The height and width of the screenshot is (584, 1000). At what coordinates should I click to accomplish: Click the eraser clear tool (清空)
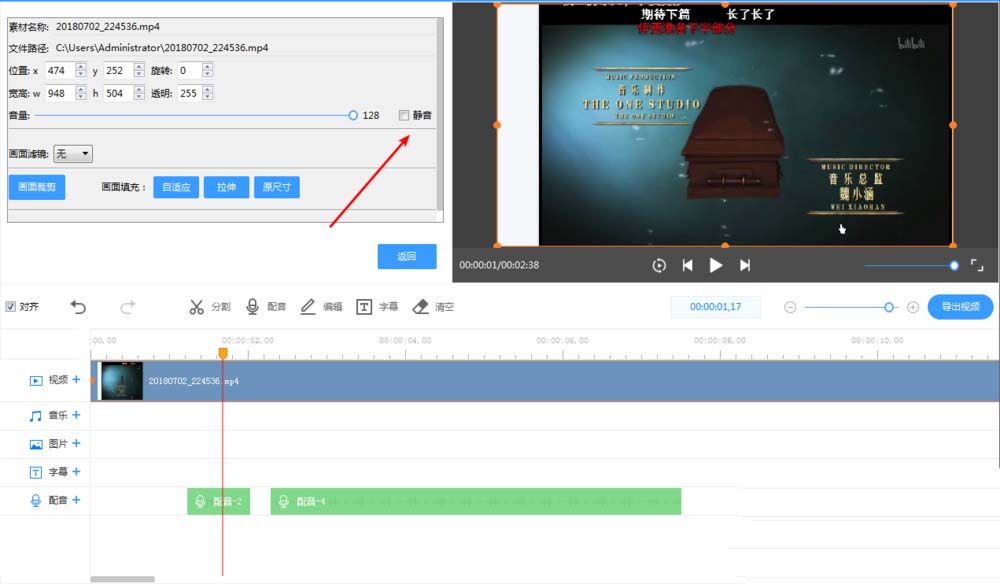[x=433, y=307]
